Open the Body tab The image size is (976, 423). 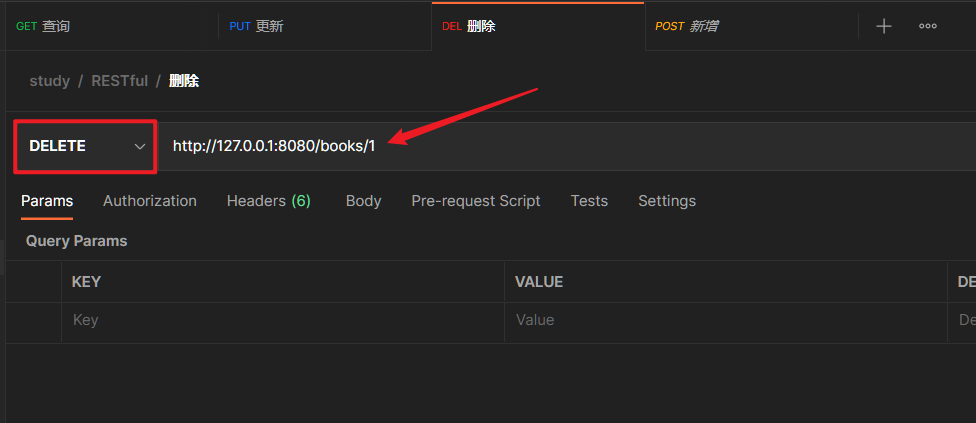(363, 201)
